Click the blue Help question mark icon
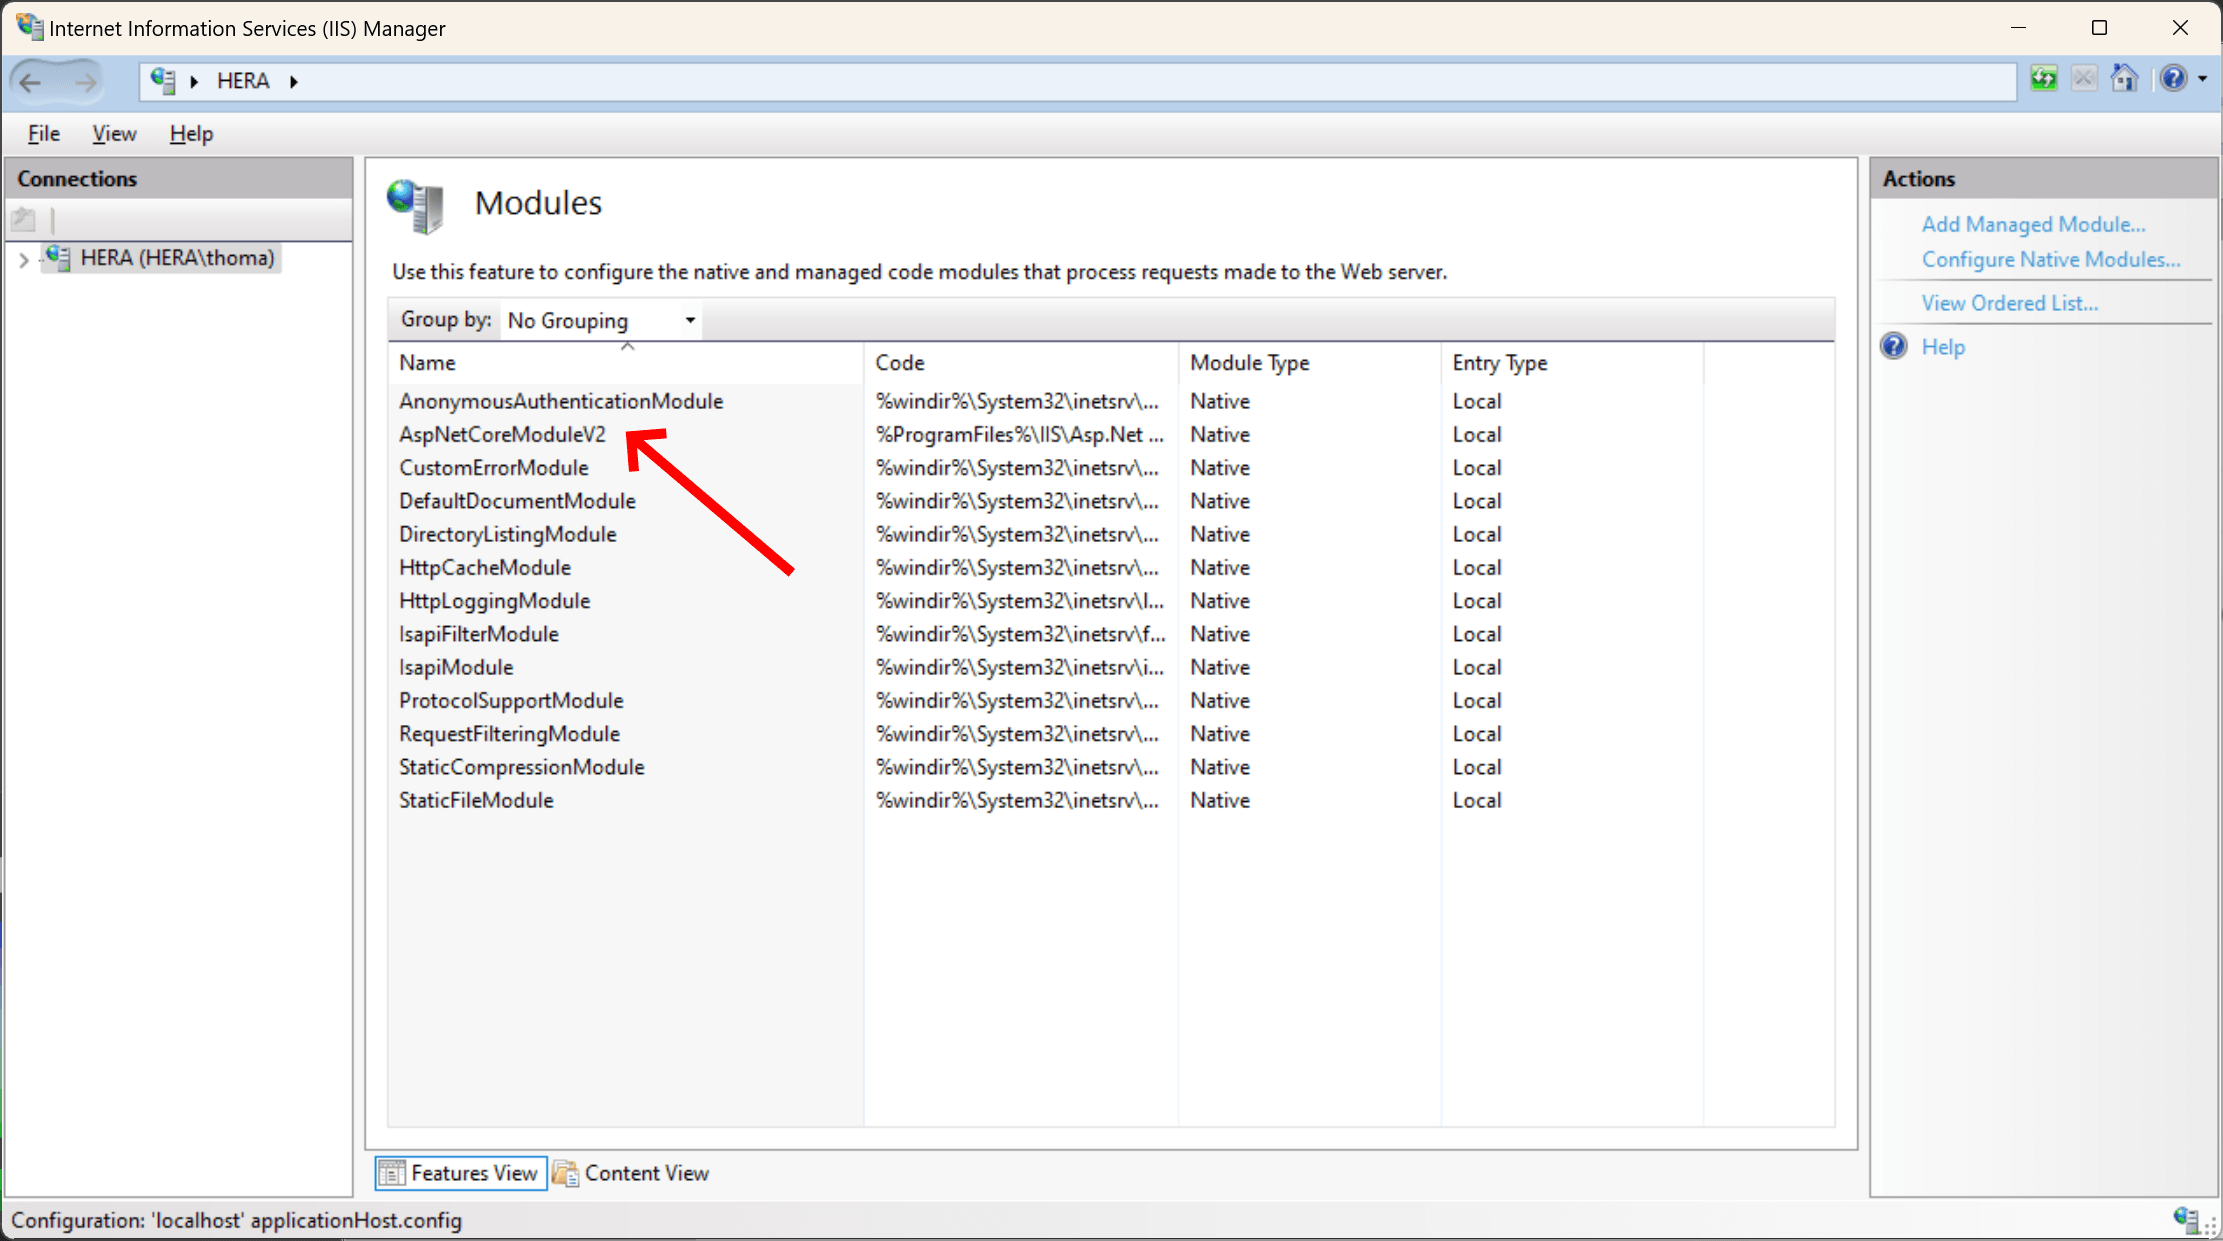Viewport: 2223px width, 1241px height. click(x=2173, y=78)
